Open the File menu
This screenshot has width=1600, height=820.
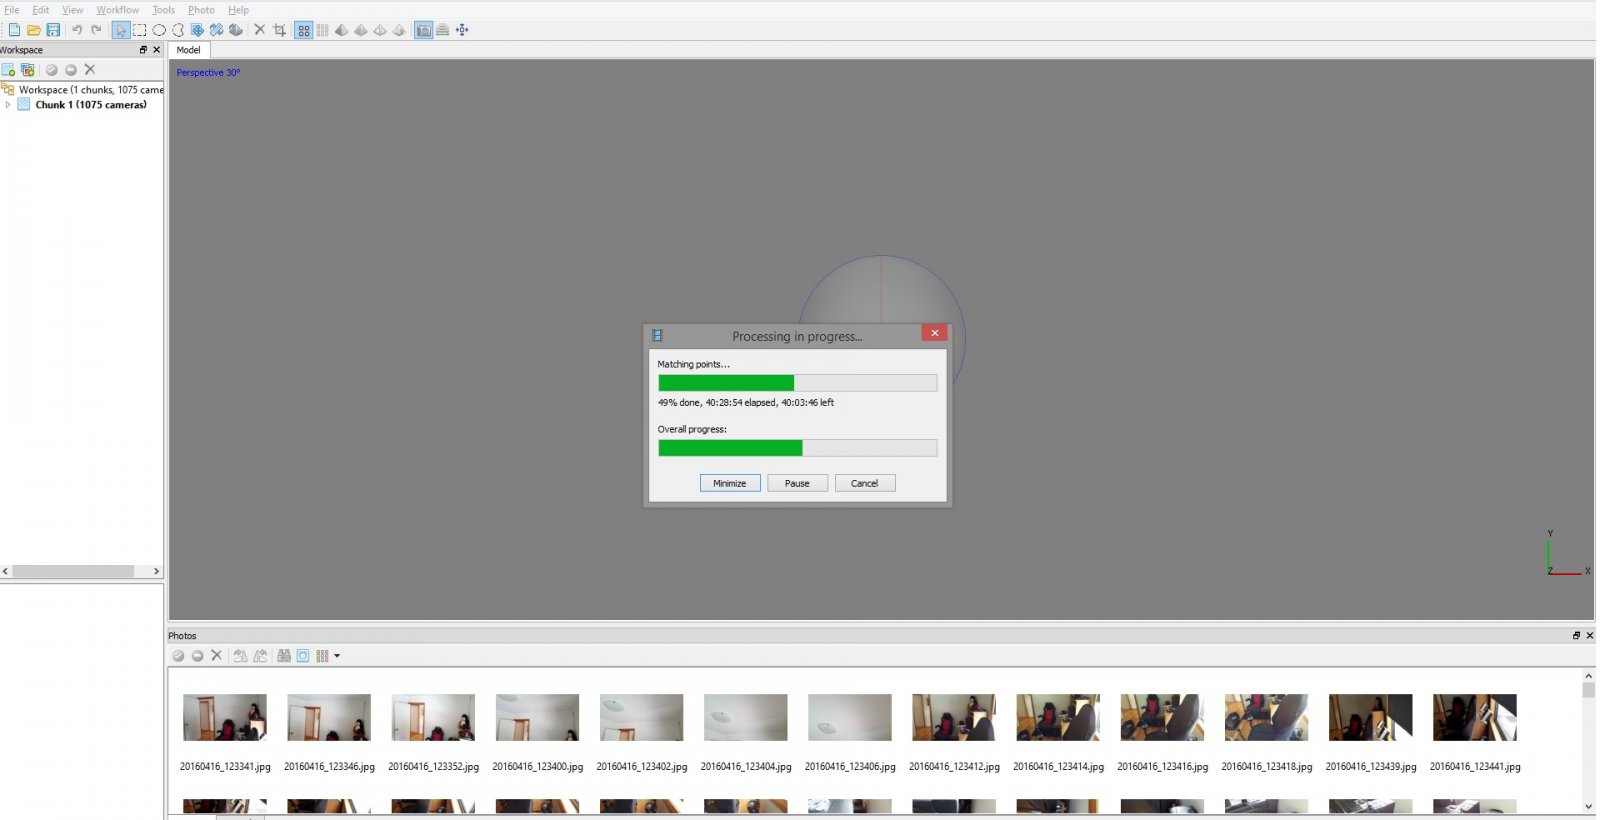pyautogui.click(x=12, y=10)
